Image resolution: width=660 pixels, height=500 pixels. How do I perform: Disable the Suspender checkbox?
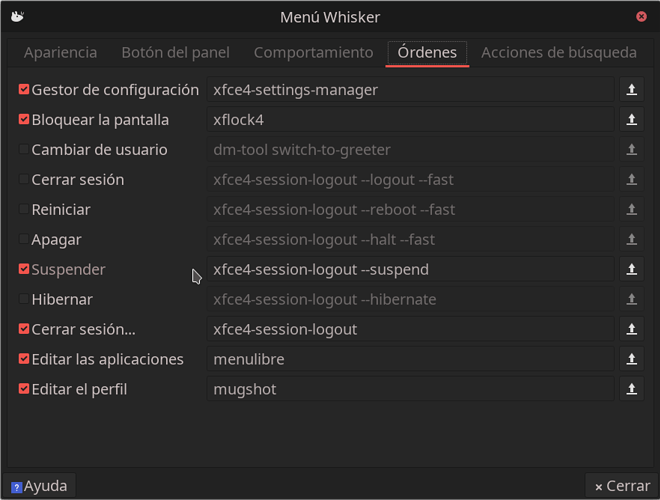[x=24, y=269]
